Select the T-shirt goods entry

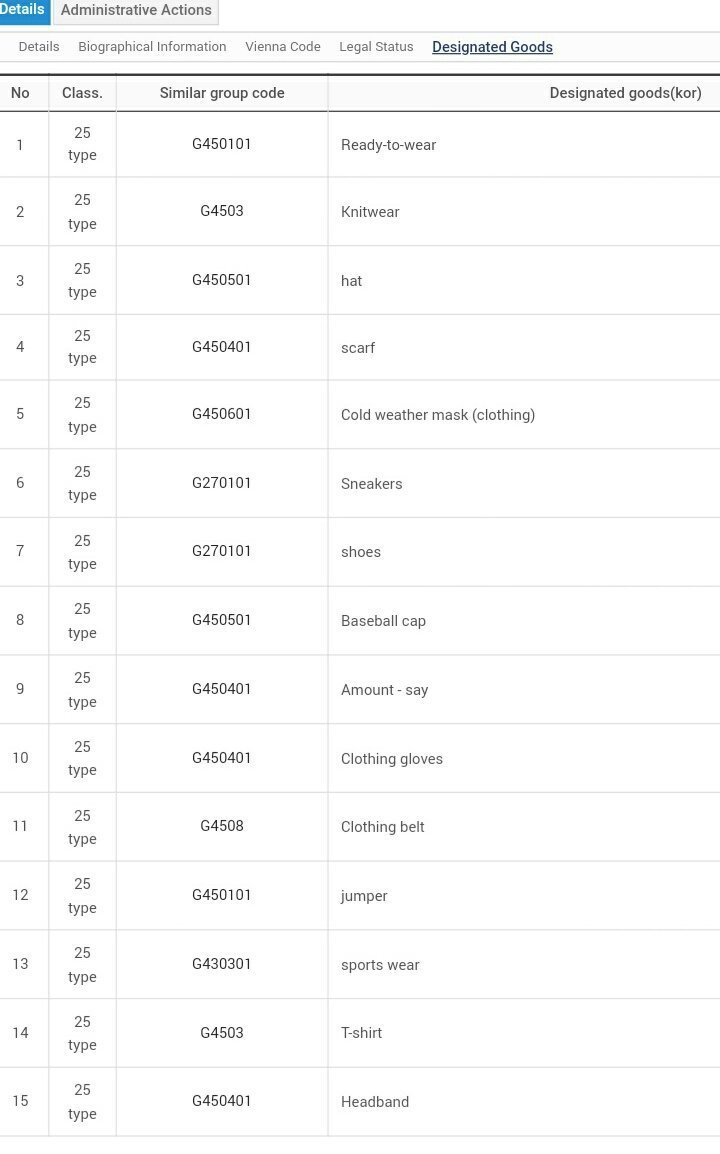[x=361, y=1033]
